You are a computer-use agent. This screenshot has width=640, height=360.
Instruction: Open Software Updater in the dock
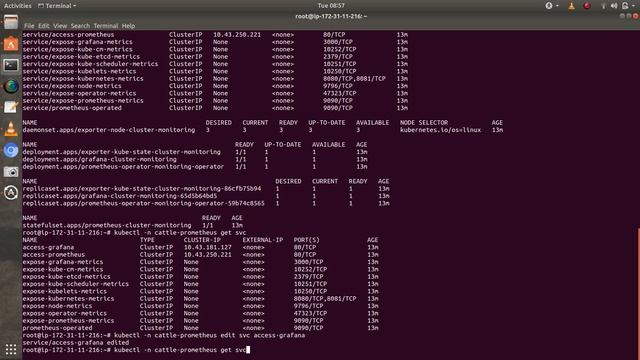click(11, 193)
